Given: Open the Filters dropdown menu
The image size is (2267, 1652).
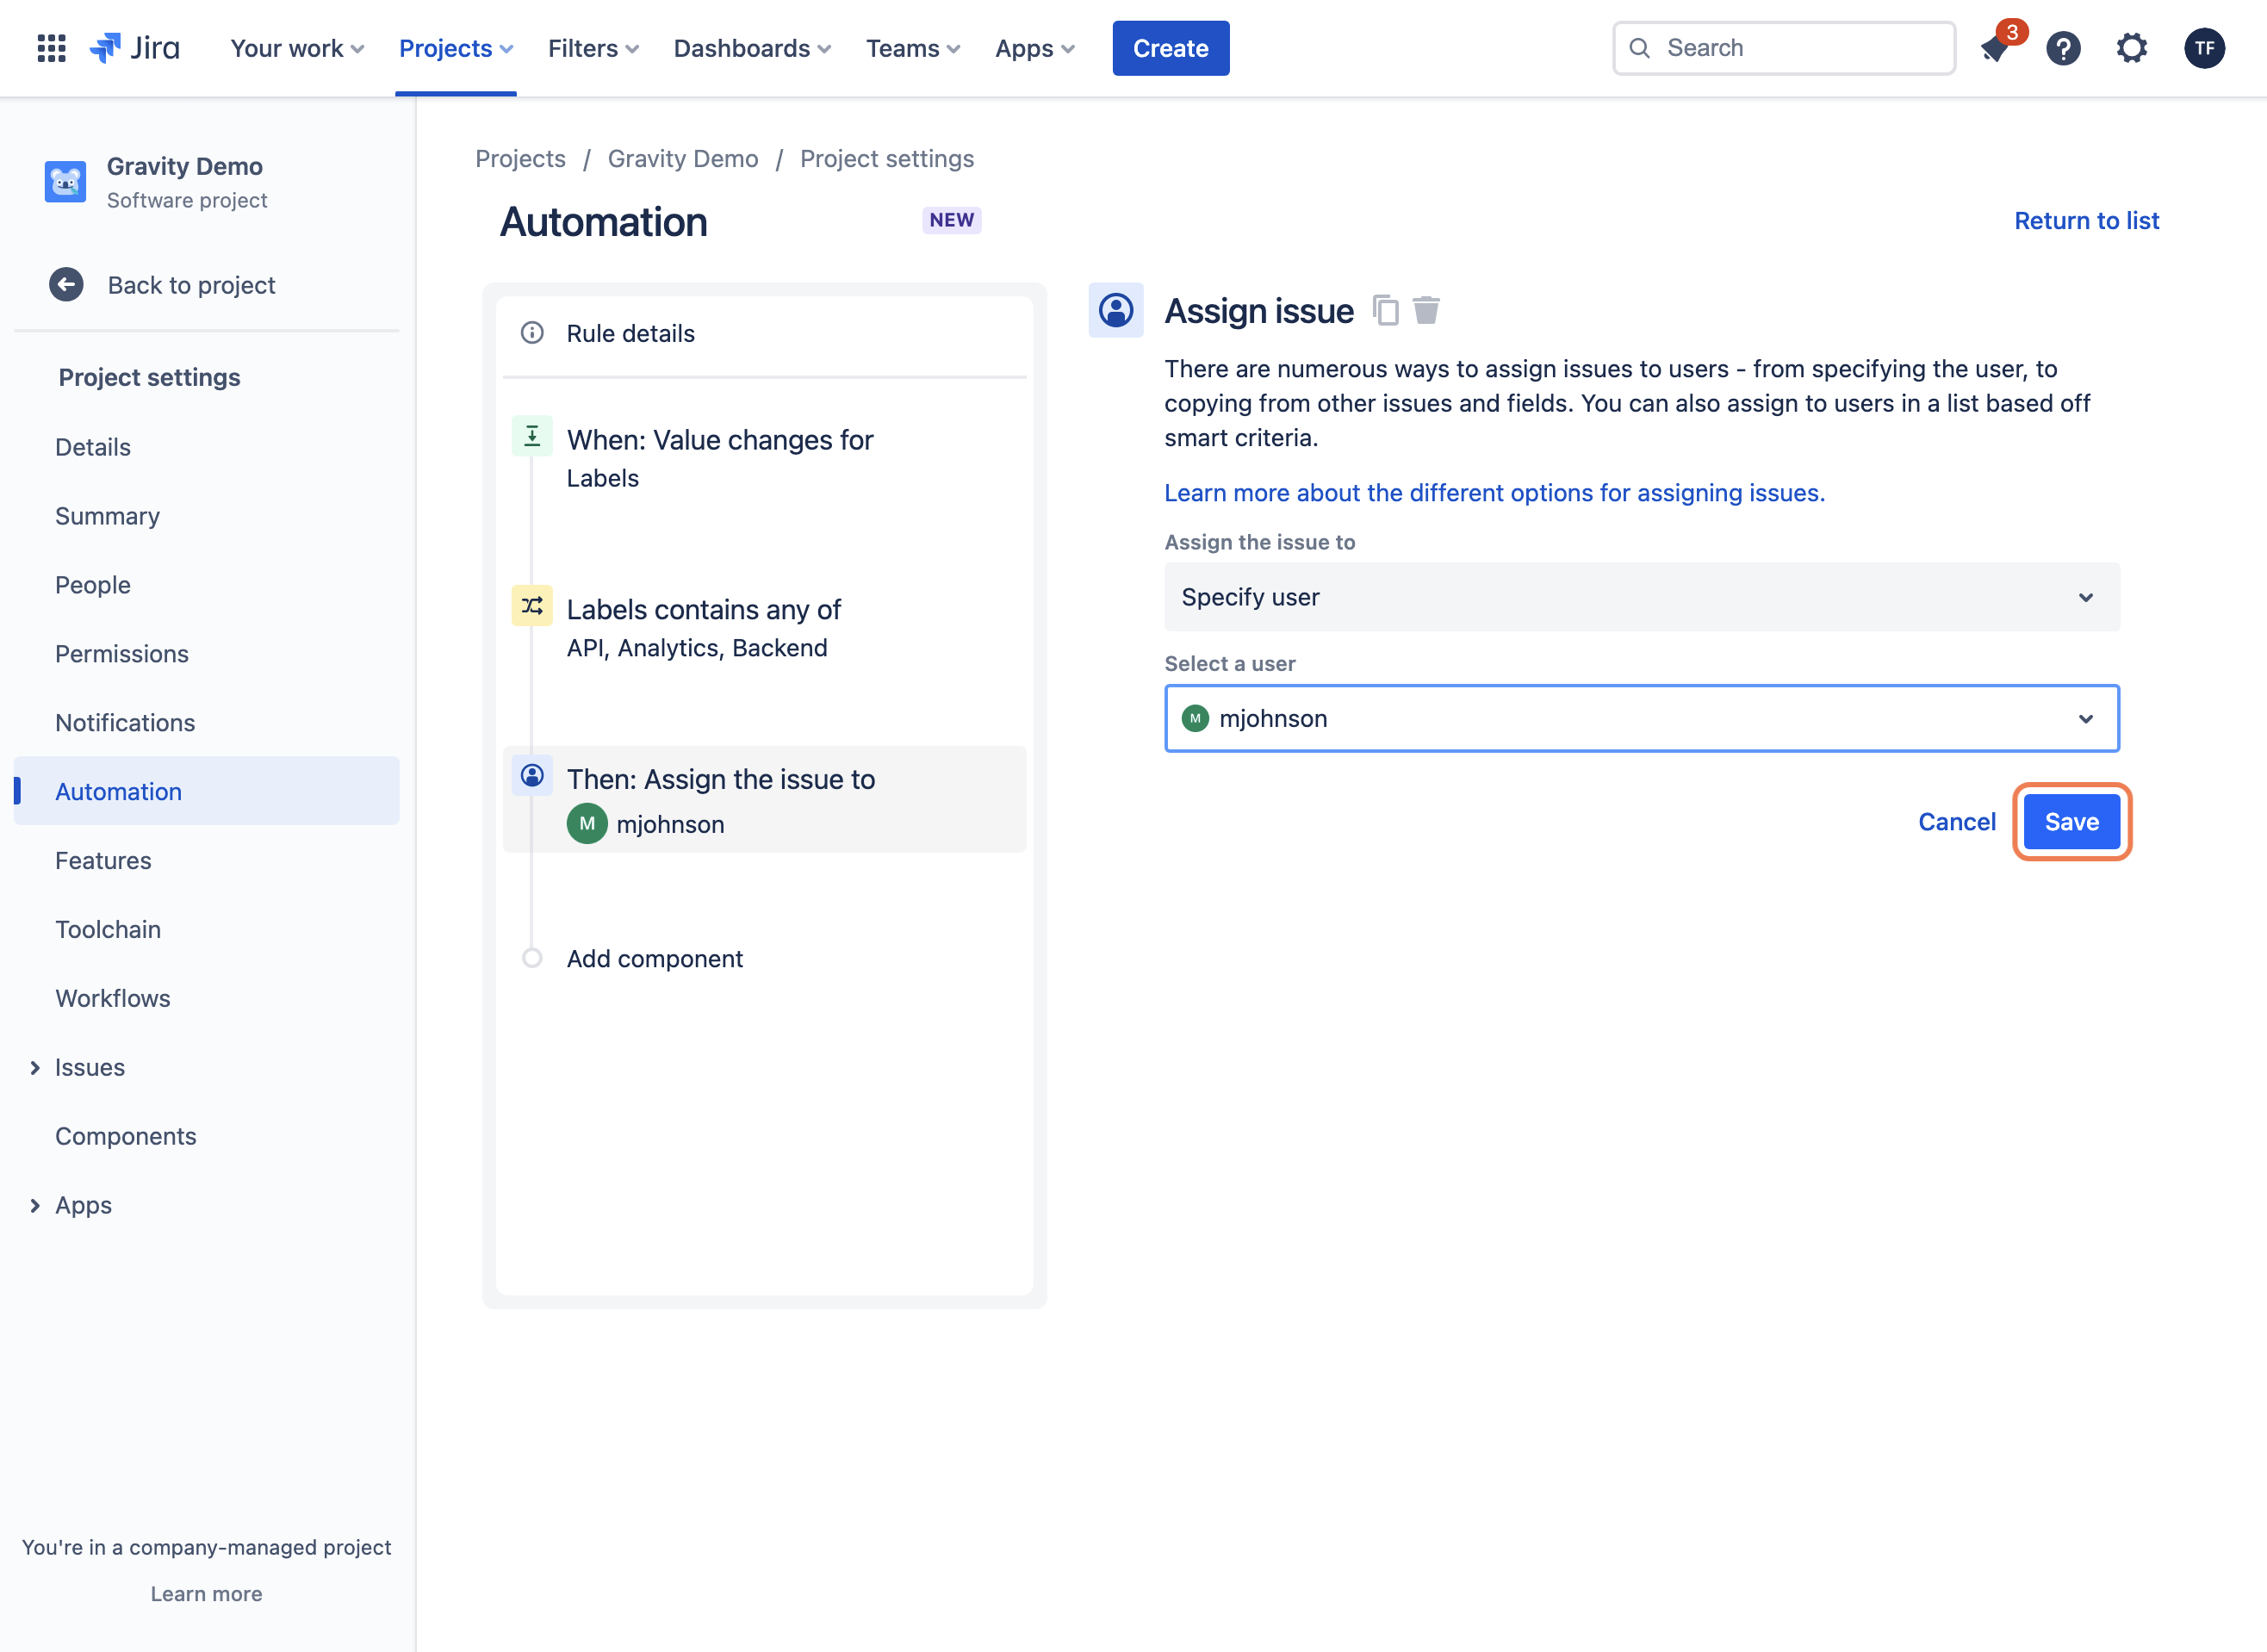Looking at the screenshot, I should (x=593, y=48).
